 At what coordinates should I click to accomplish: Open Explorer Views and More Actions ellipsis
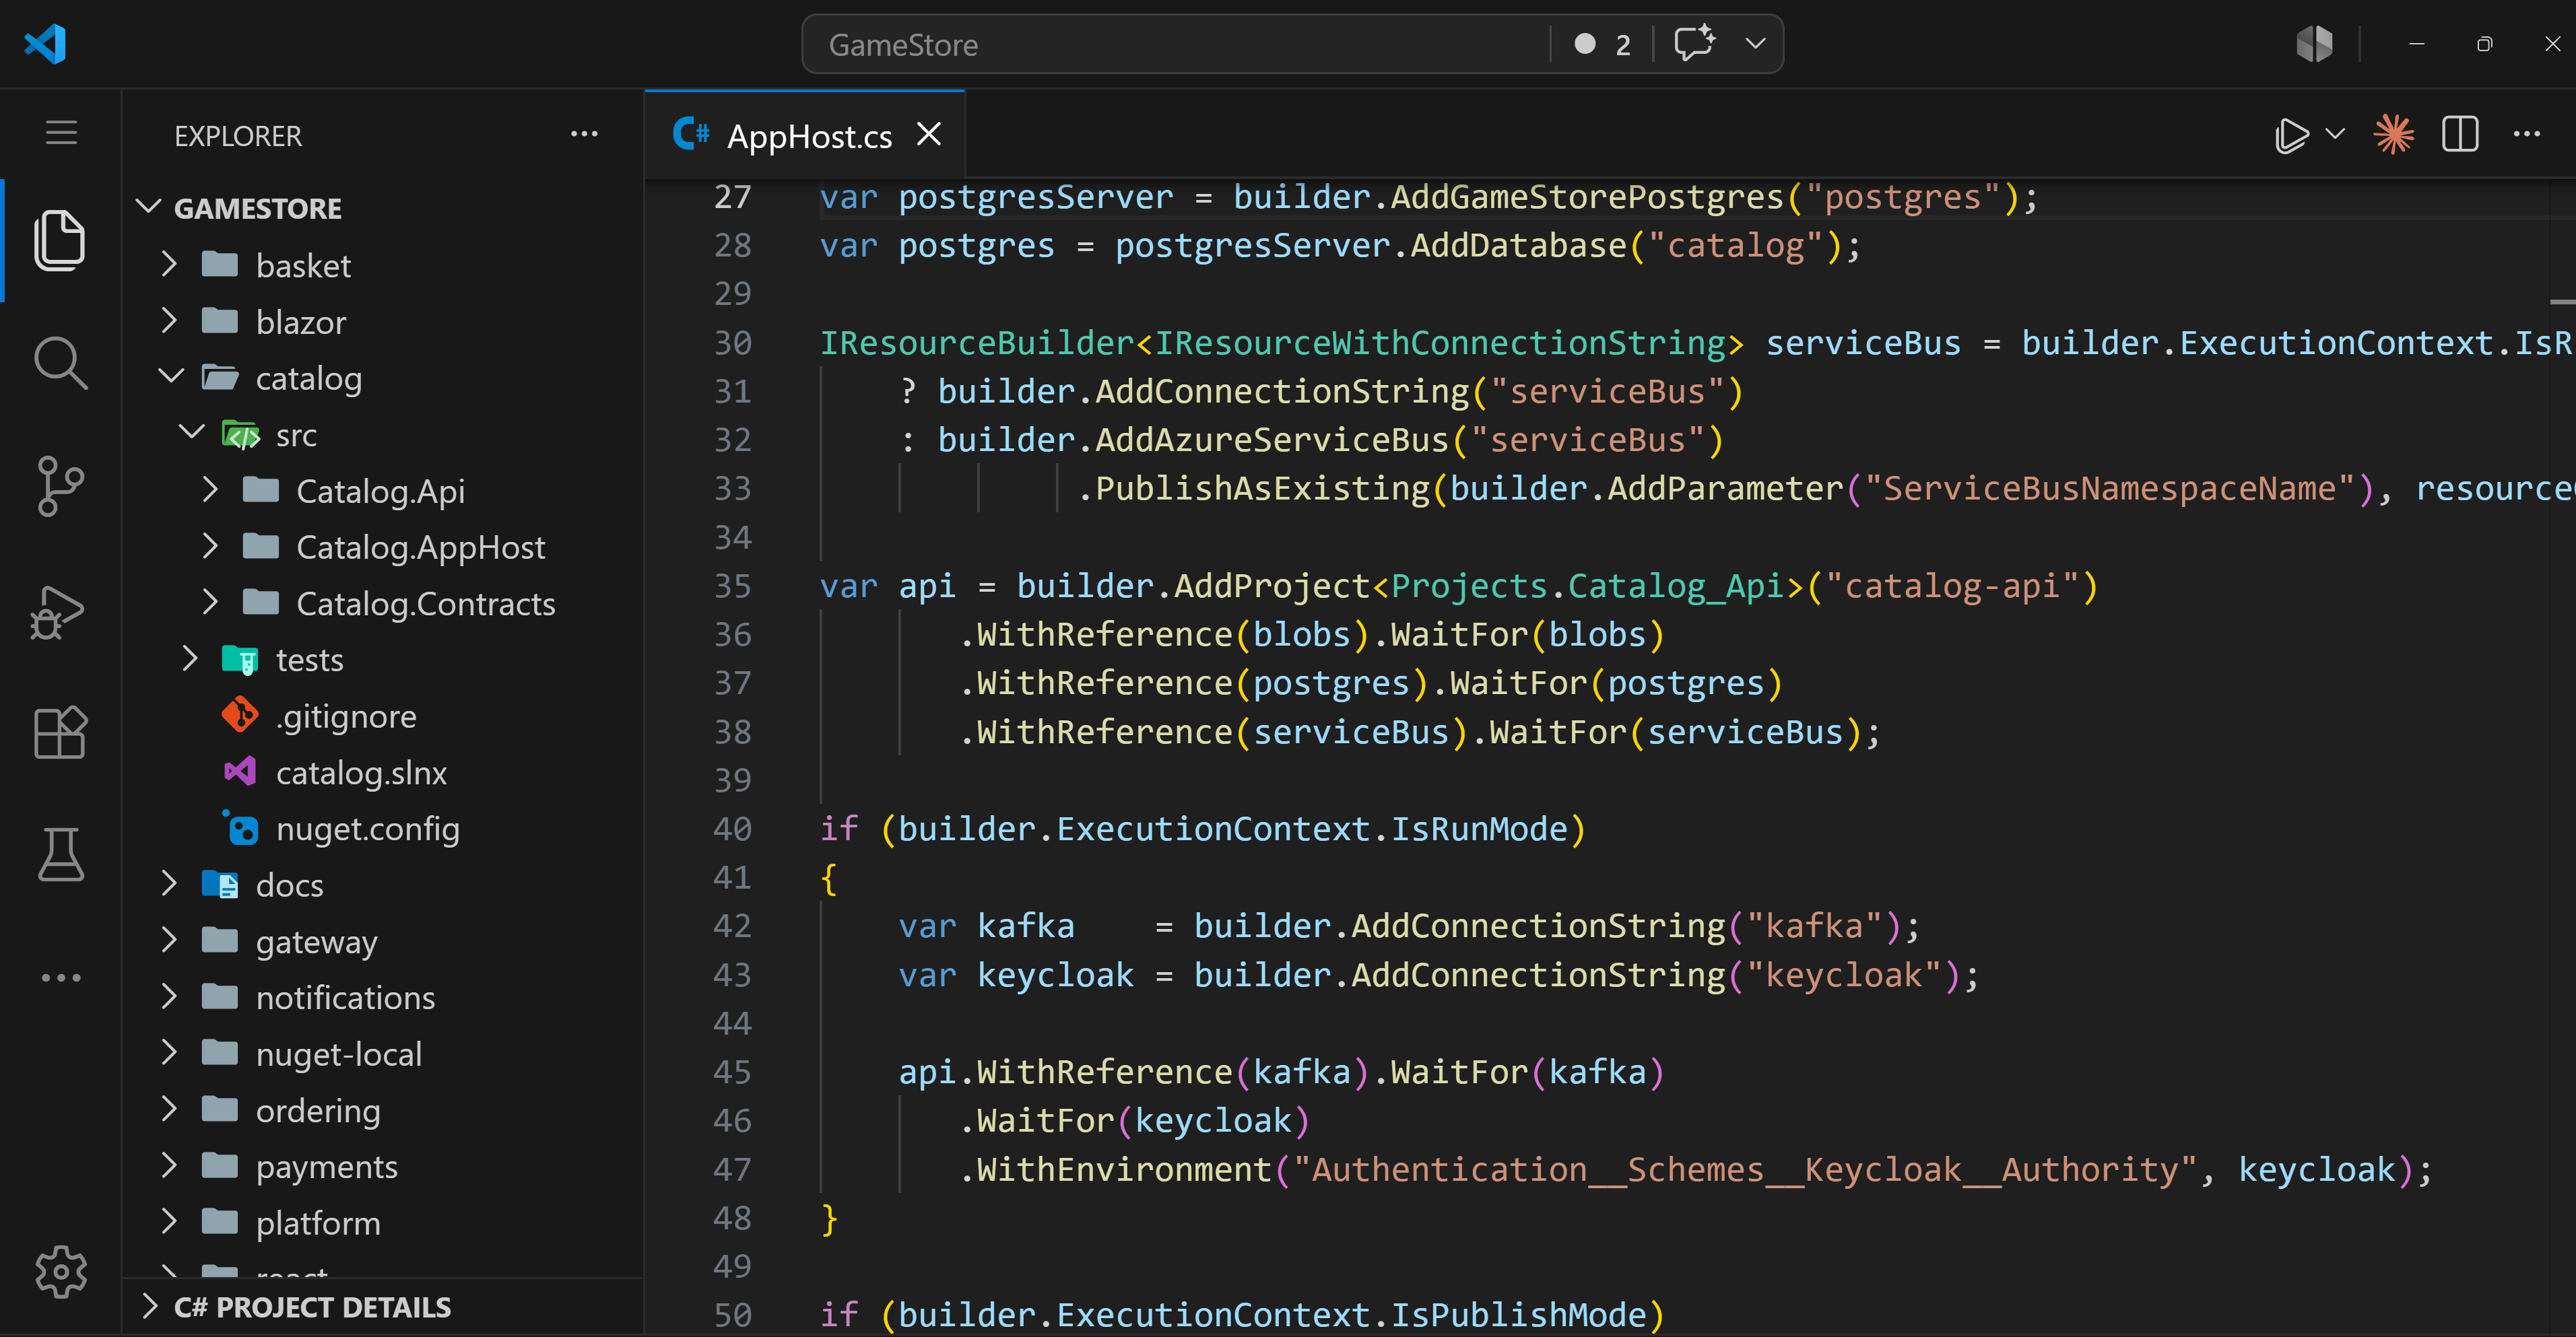[584, 134]
